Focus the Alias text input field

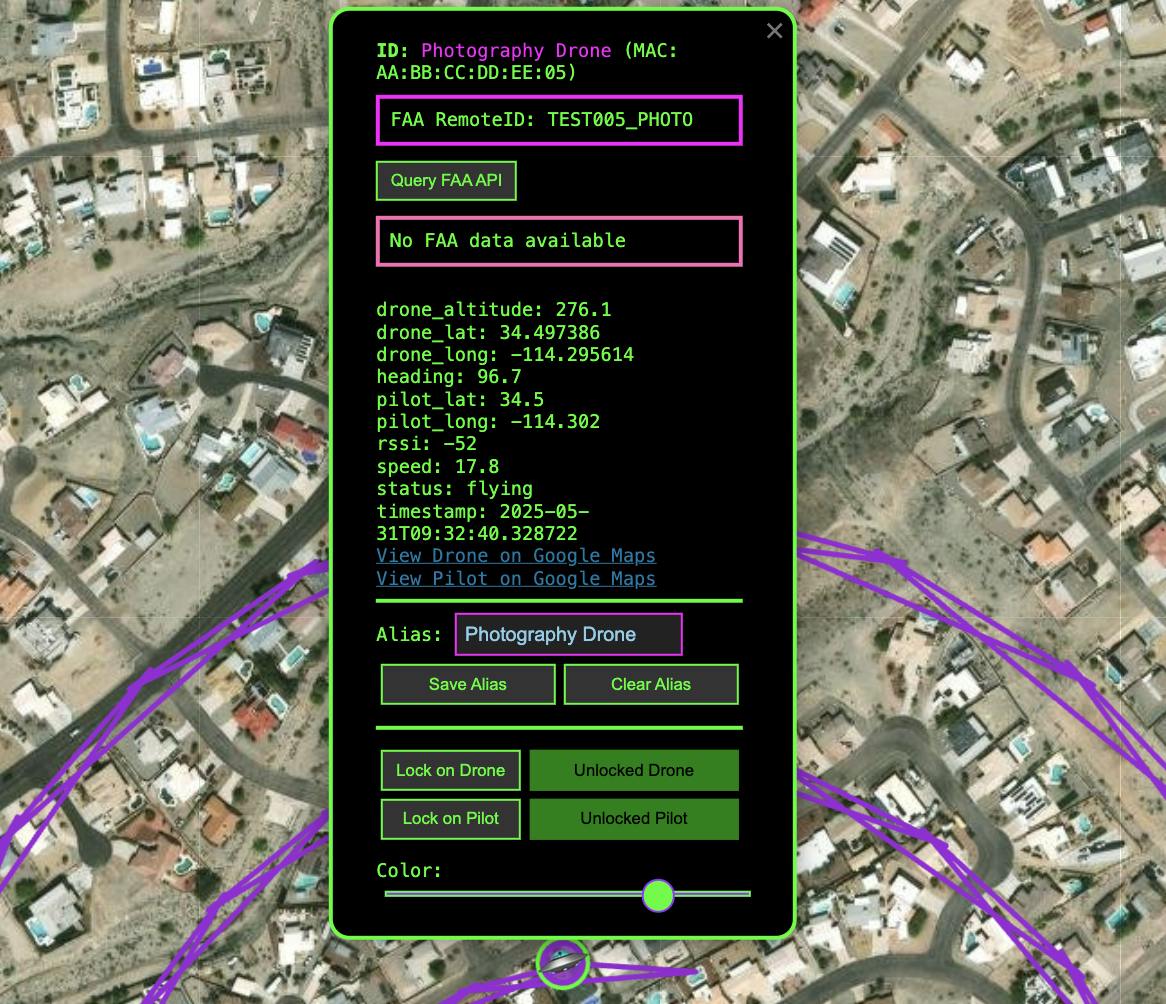[568, 635]
